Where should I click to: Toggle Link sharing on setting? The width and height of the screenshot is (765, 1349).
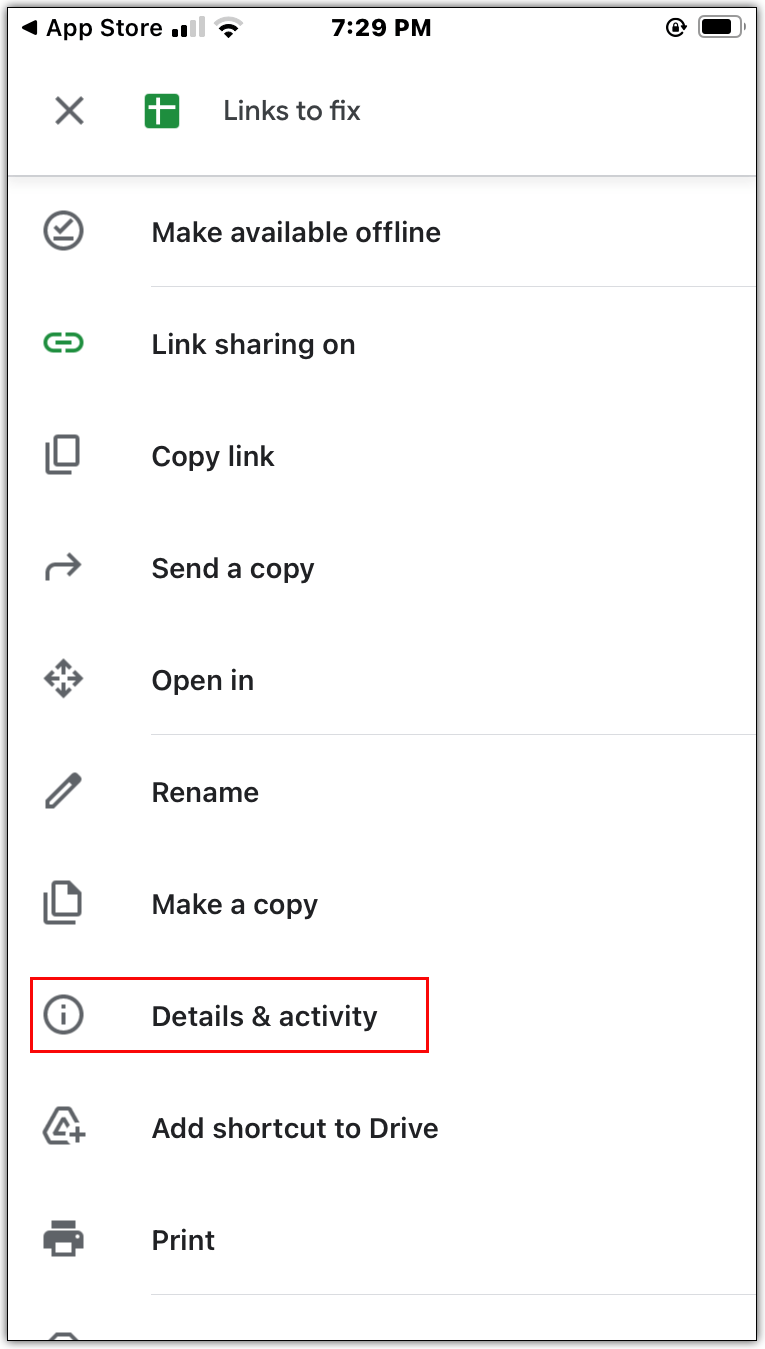click(x=253, y=344)
